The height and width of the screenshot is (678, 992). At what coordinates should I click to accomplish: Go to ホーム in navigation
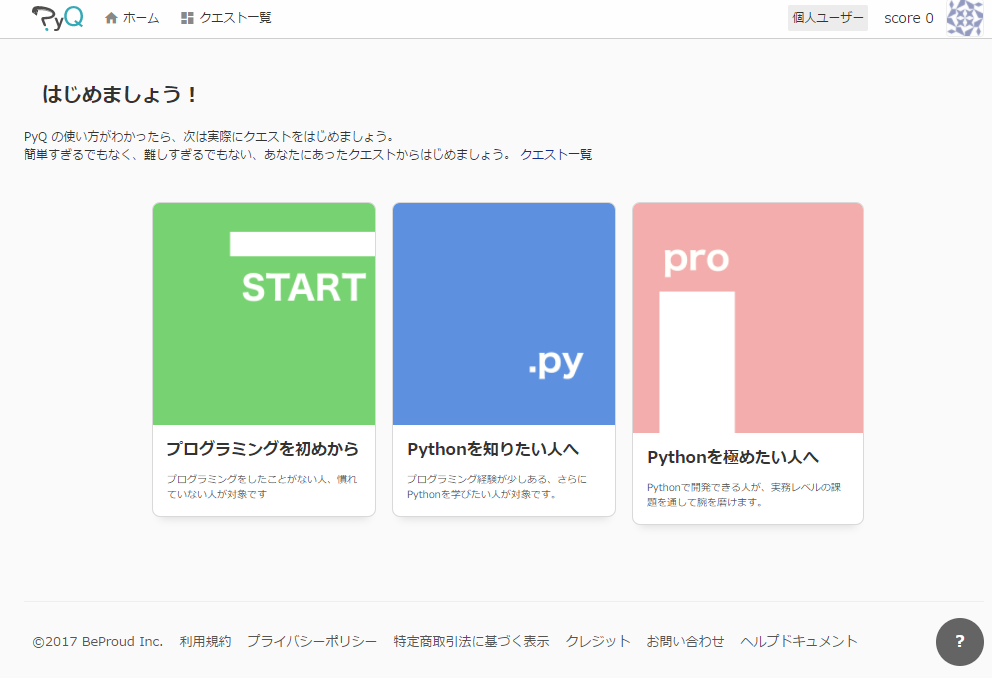pyautogui.click(x=141, y=18)
